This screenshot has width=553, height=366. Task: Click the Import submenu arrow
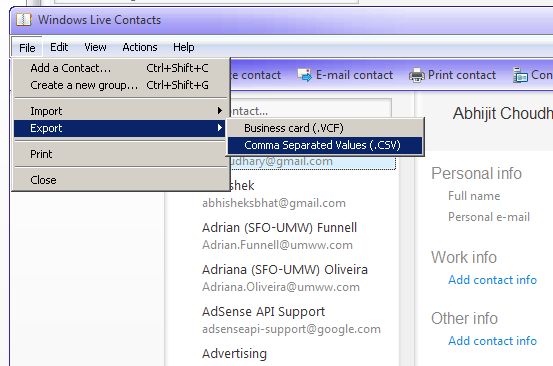coord(220,111)
